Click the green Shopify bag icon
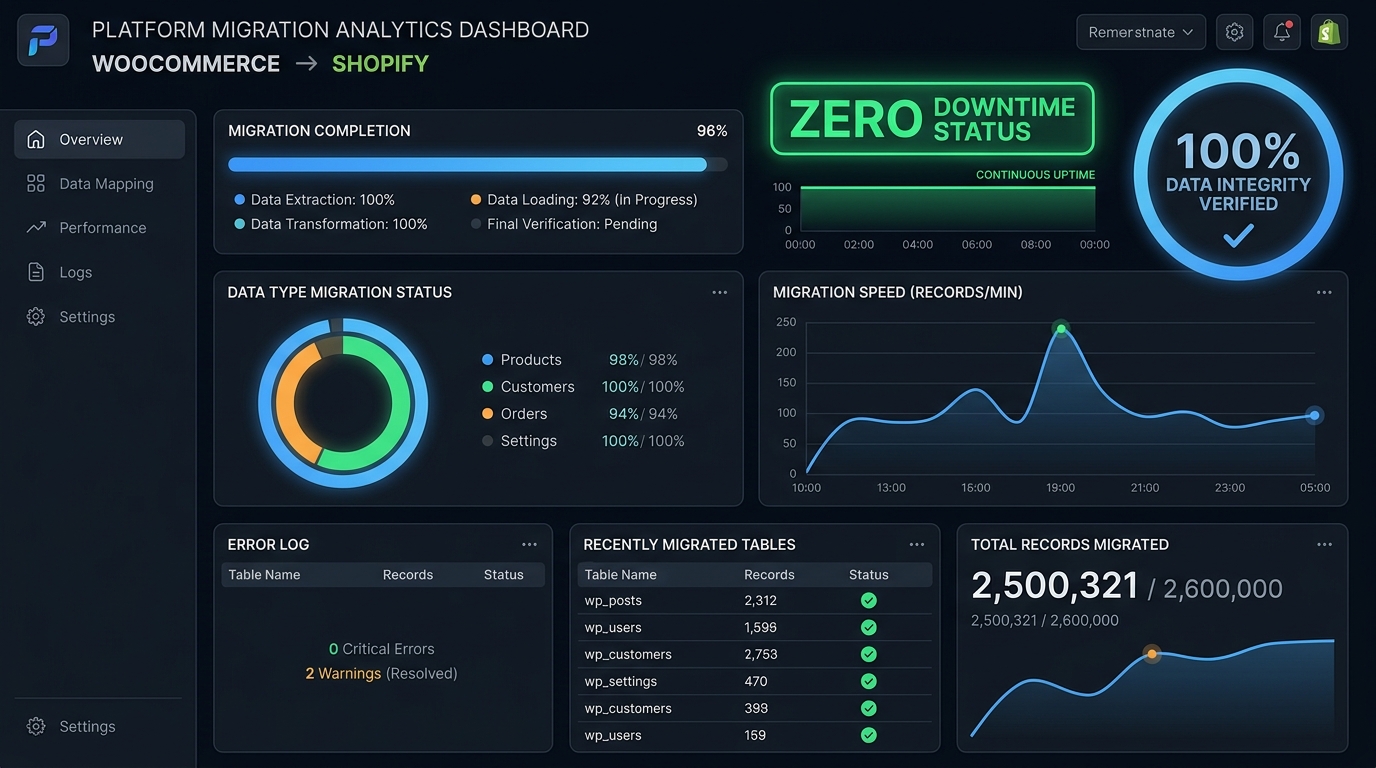 [1329, 32]
